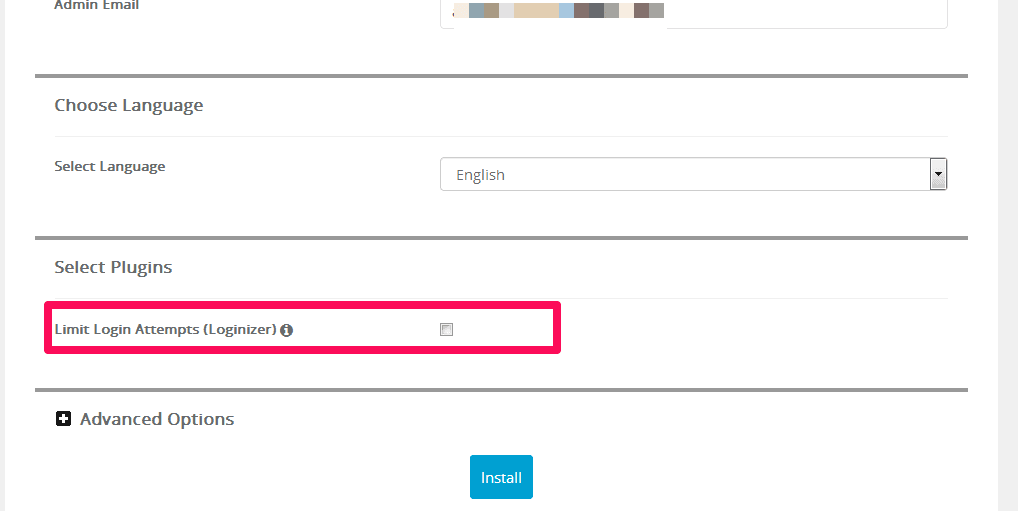The image size is (1018, 511).
Task: Click the Select Language label
Action: [x=110, y=166]
